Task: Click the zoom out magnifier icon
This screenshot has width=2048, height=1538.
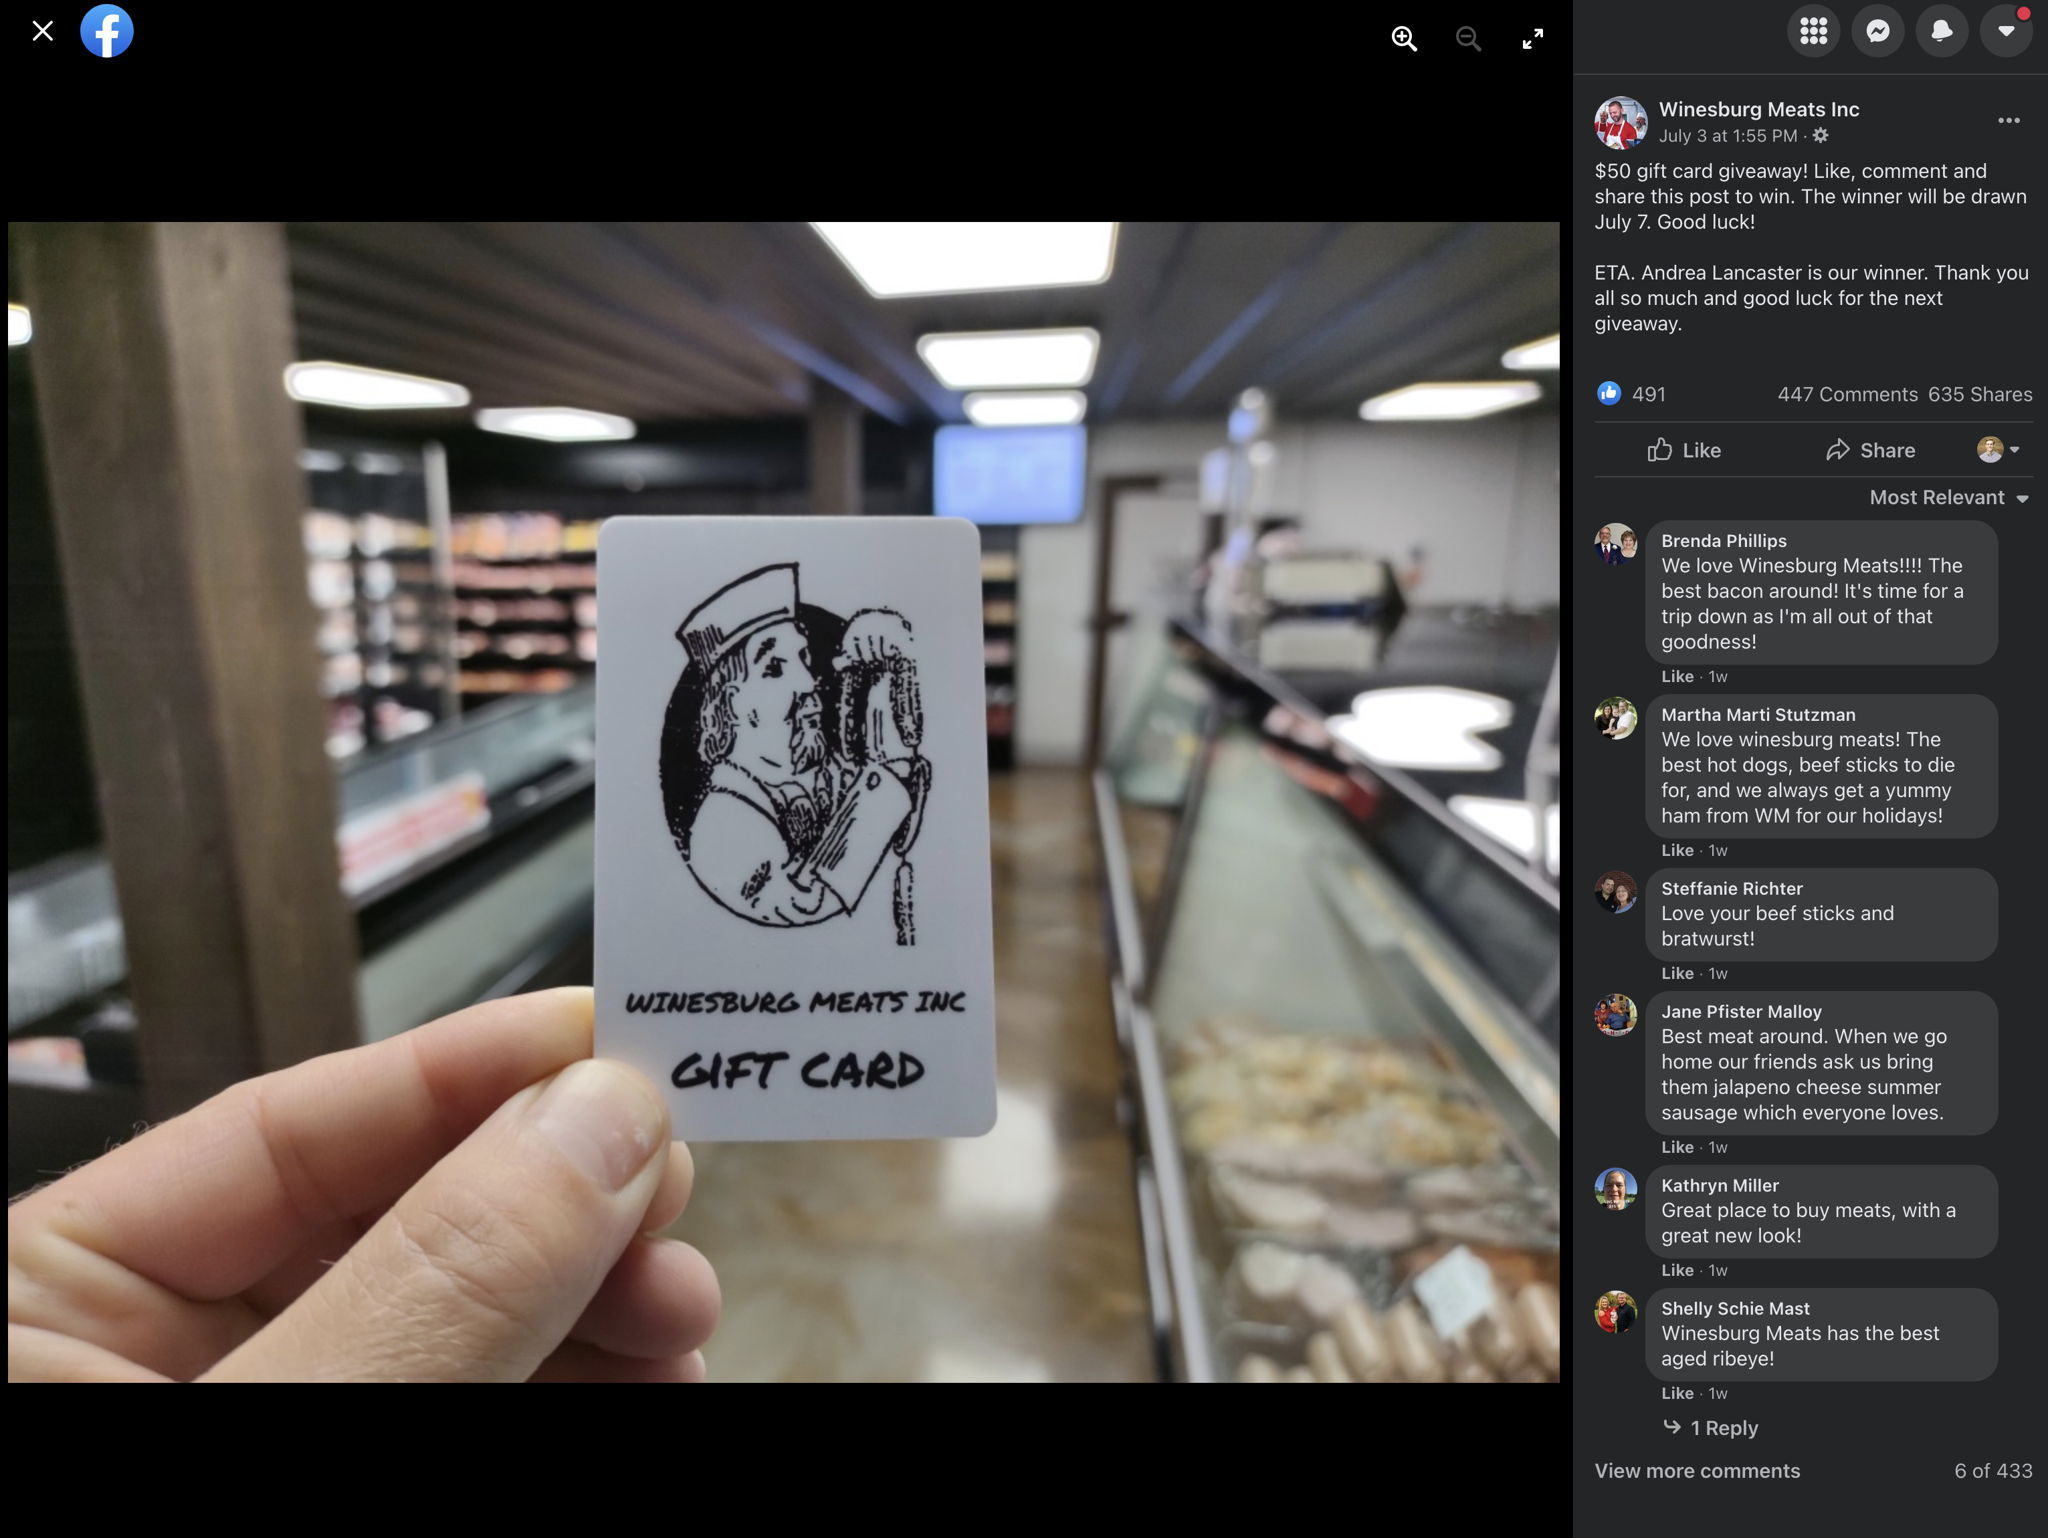Action: pyautogui.click(x=1465, y=36)
